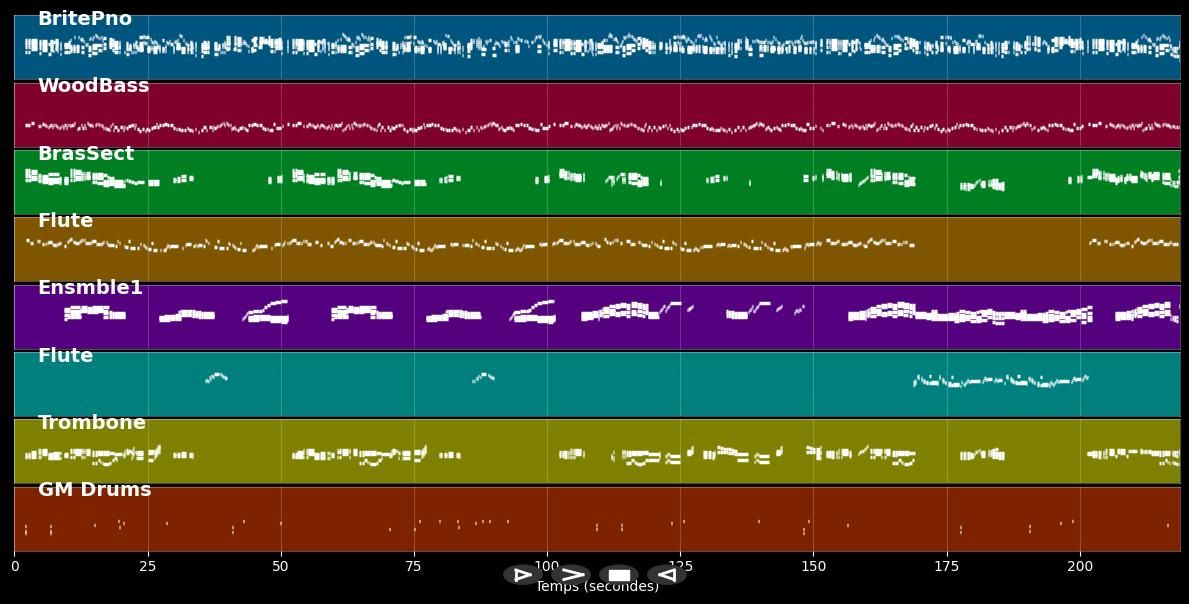Viewport: 1189px width, 604px height.
Task: Click the Trombone track label
Action: pyautogui.click(x=91, y=423)
